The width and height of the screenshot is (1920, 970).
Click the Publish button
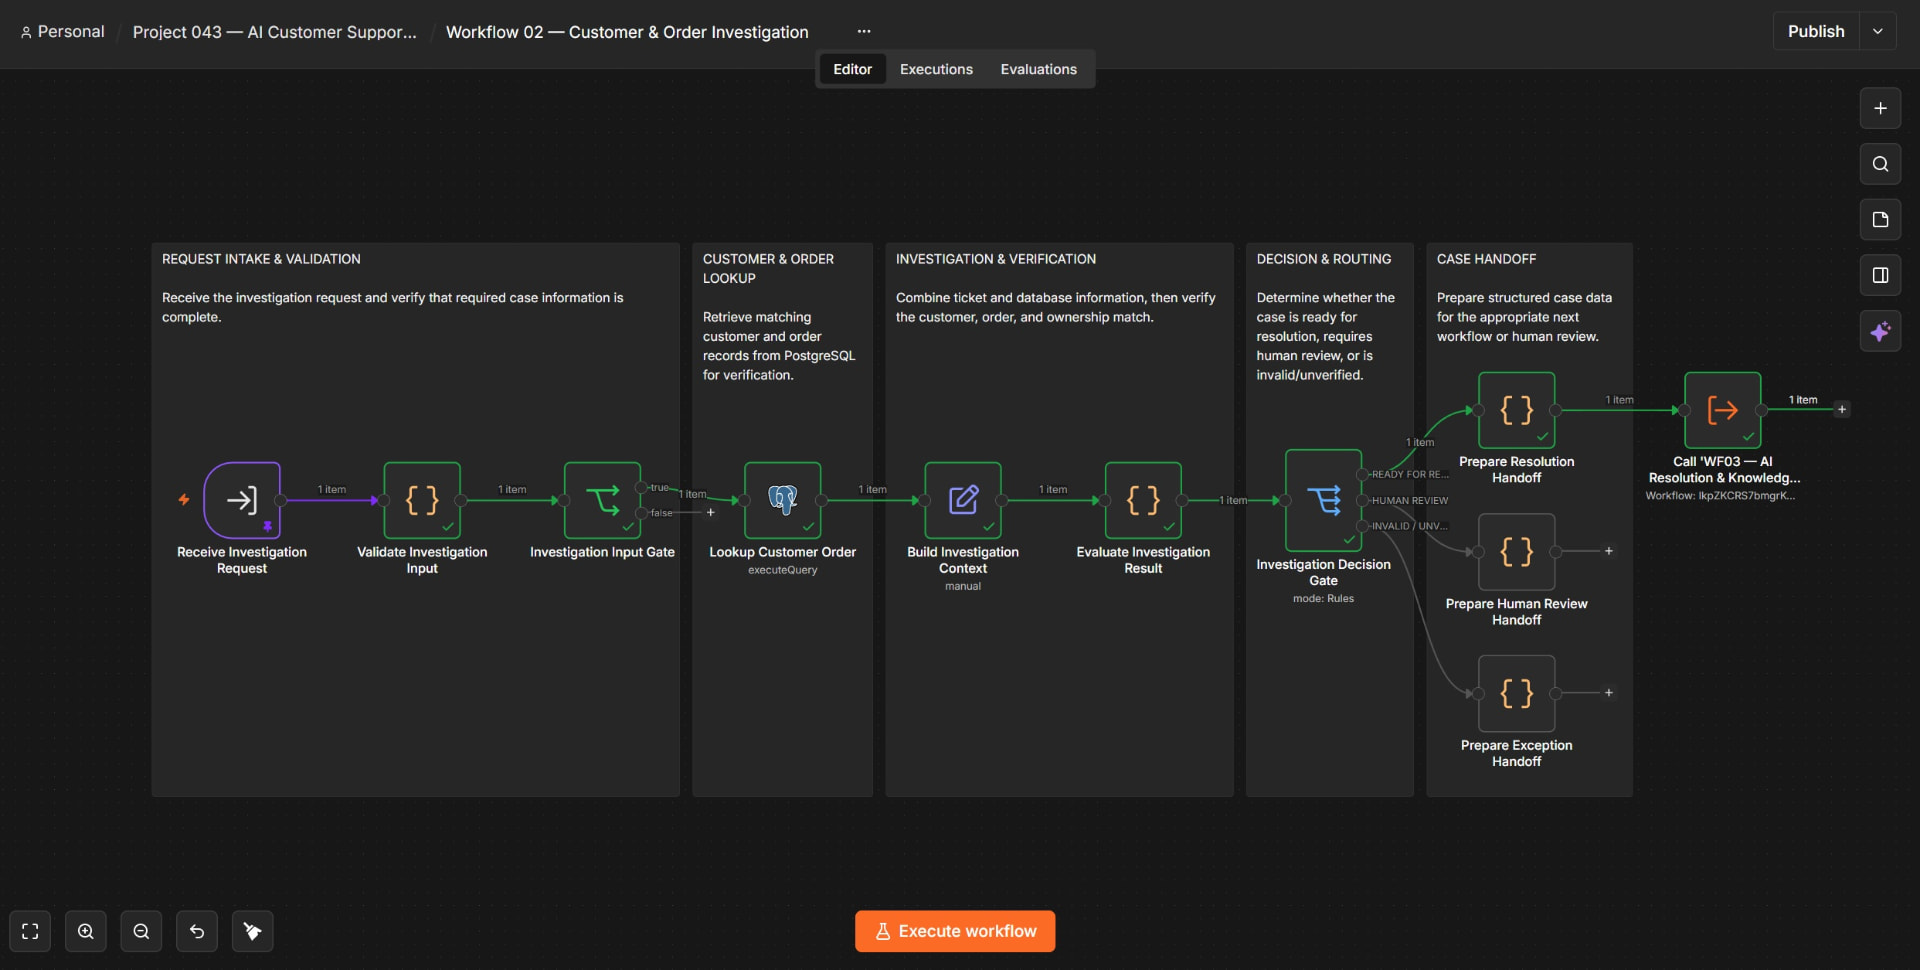[x=1816, y=31]
